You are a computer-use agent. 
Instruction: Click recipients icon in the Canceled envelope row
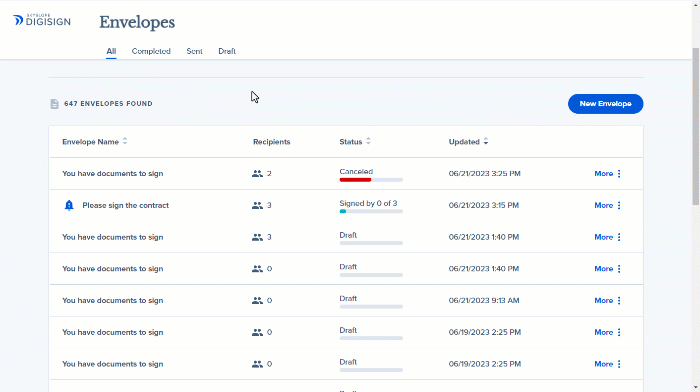pyautogui.click(x=257, y=174)
